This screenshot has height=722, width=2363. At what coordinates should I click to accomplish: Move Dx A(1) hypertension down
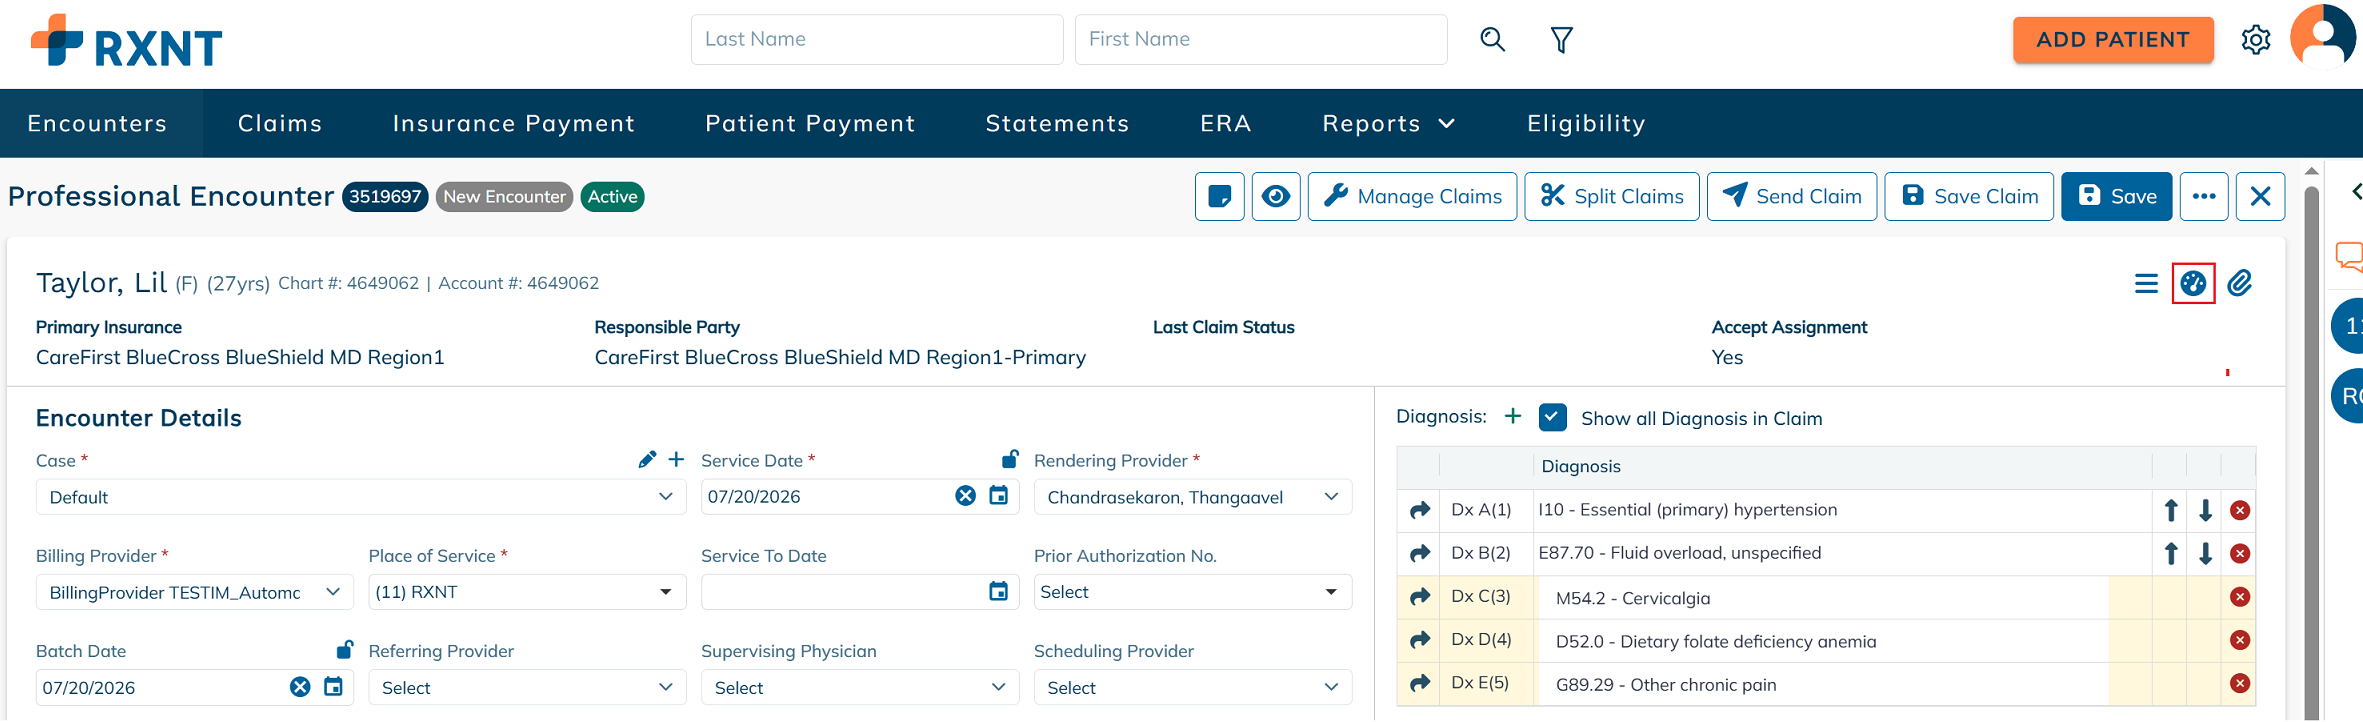pos(2205,510)
